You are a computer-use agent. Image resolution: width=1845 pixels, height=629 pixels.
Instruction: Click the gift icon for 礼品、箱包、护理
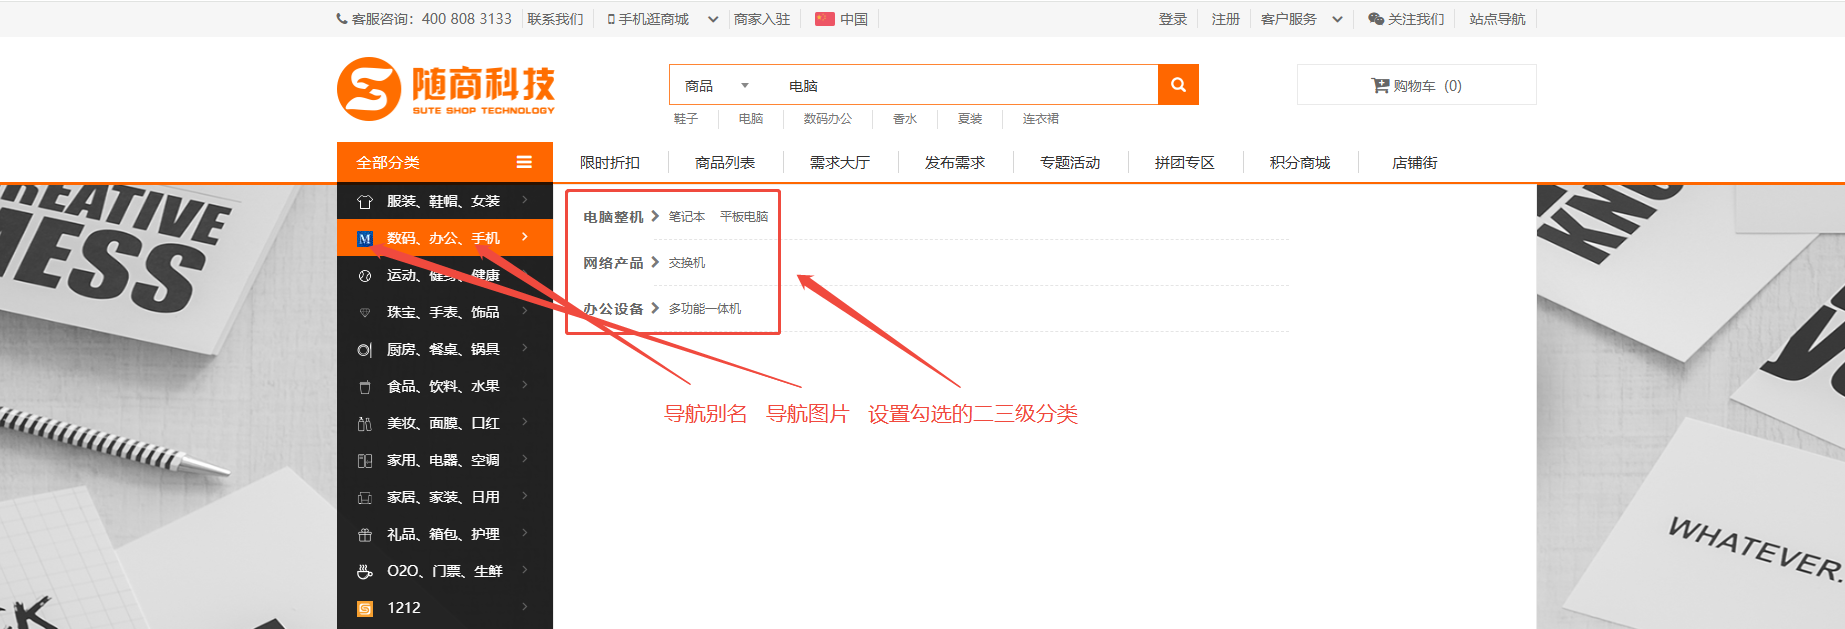click(365, 535)
